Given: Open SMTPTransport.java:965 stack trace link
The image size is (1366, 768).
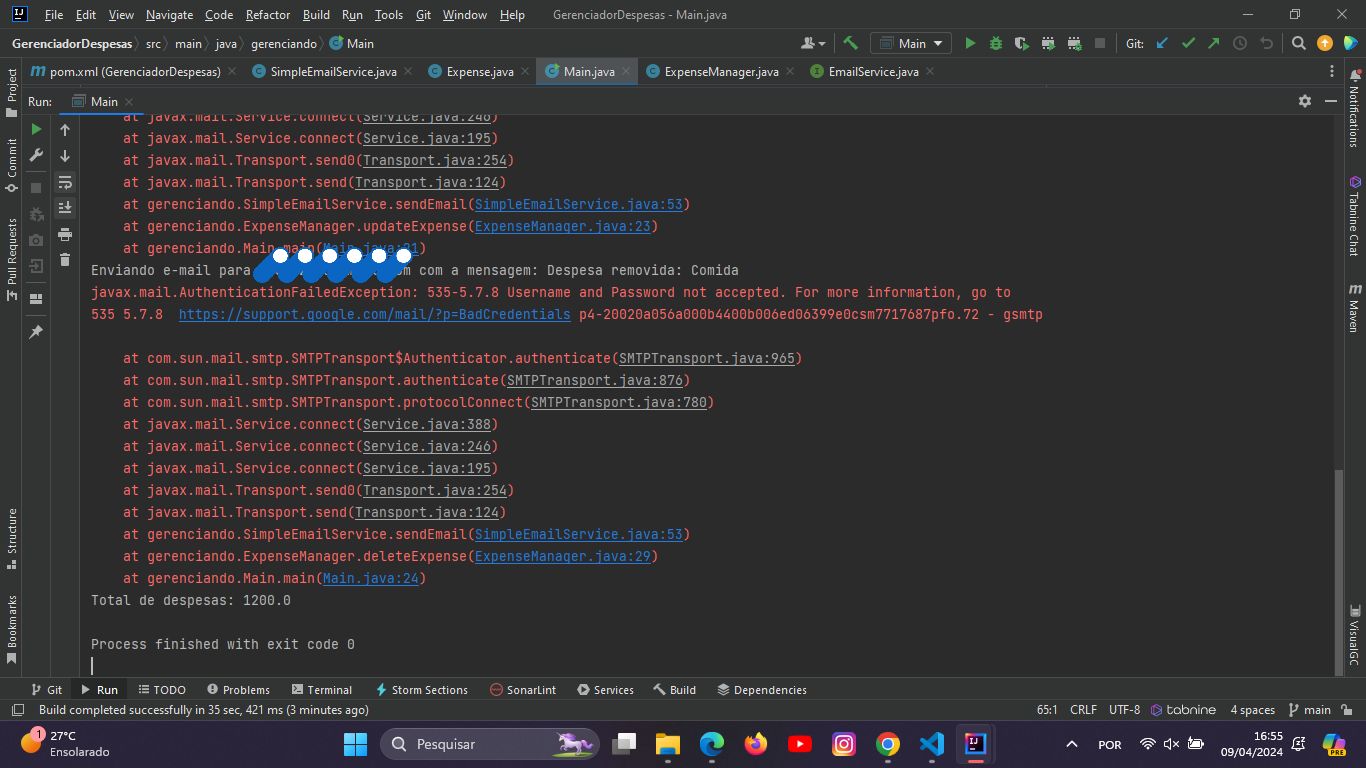Looking at the screenshot, I should (706, 359).
